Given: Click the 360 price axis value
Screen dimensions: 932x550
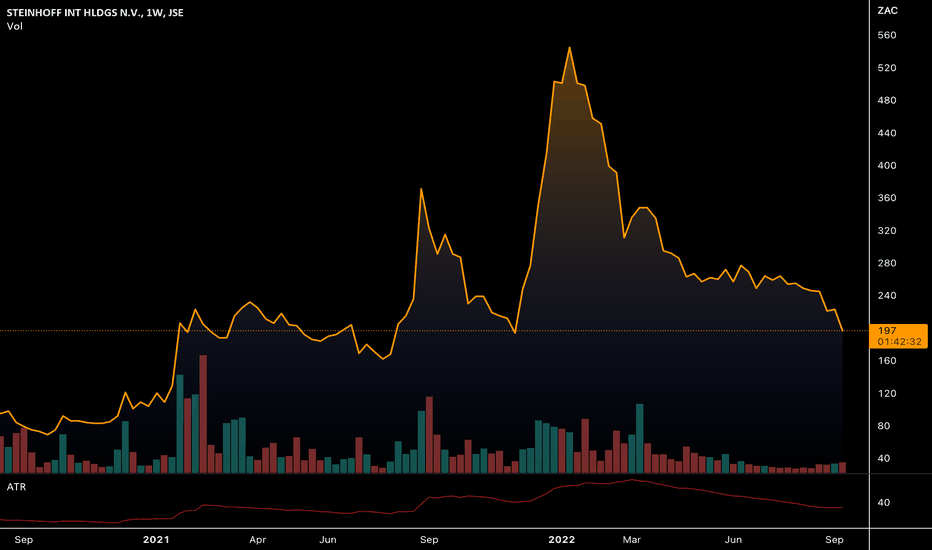Looking at the screenshot, I should point(887,198).
